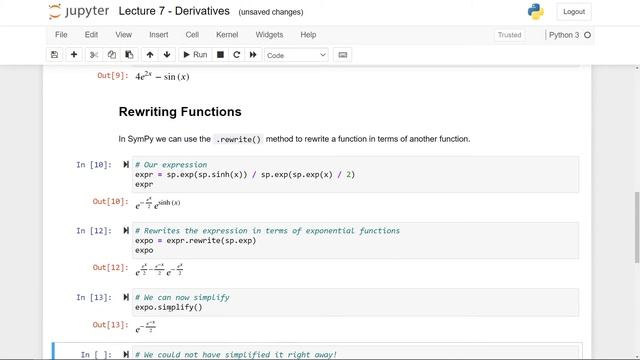Image resolution: width=640 pixels, height=360 pixels.
Task: Open the Kernel menu
Action: coord(227,35)
